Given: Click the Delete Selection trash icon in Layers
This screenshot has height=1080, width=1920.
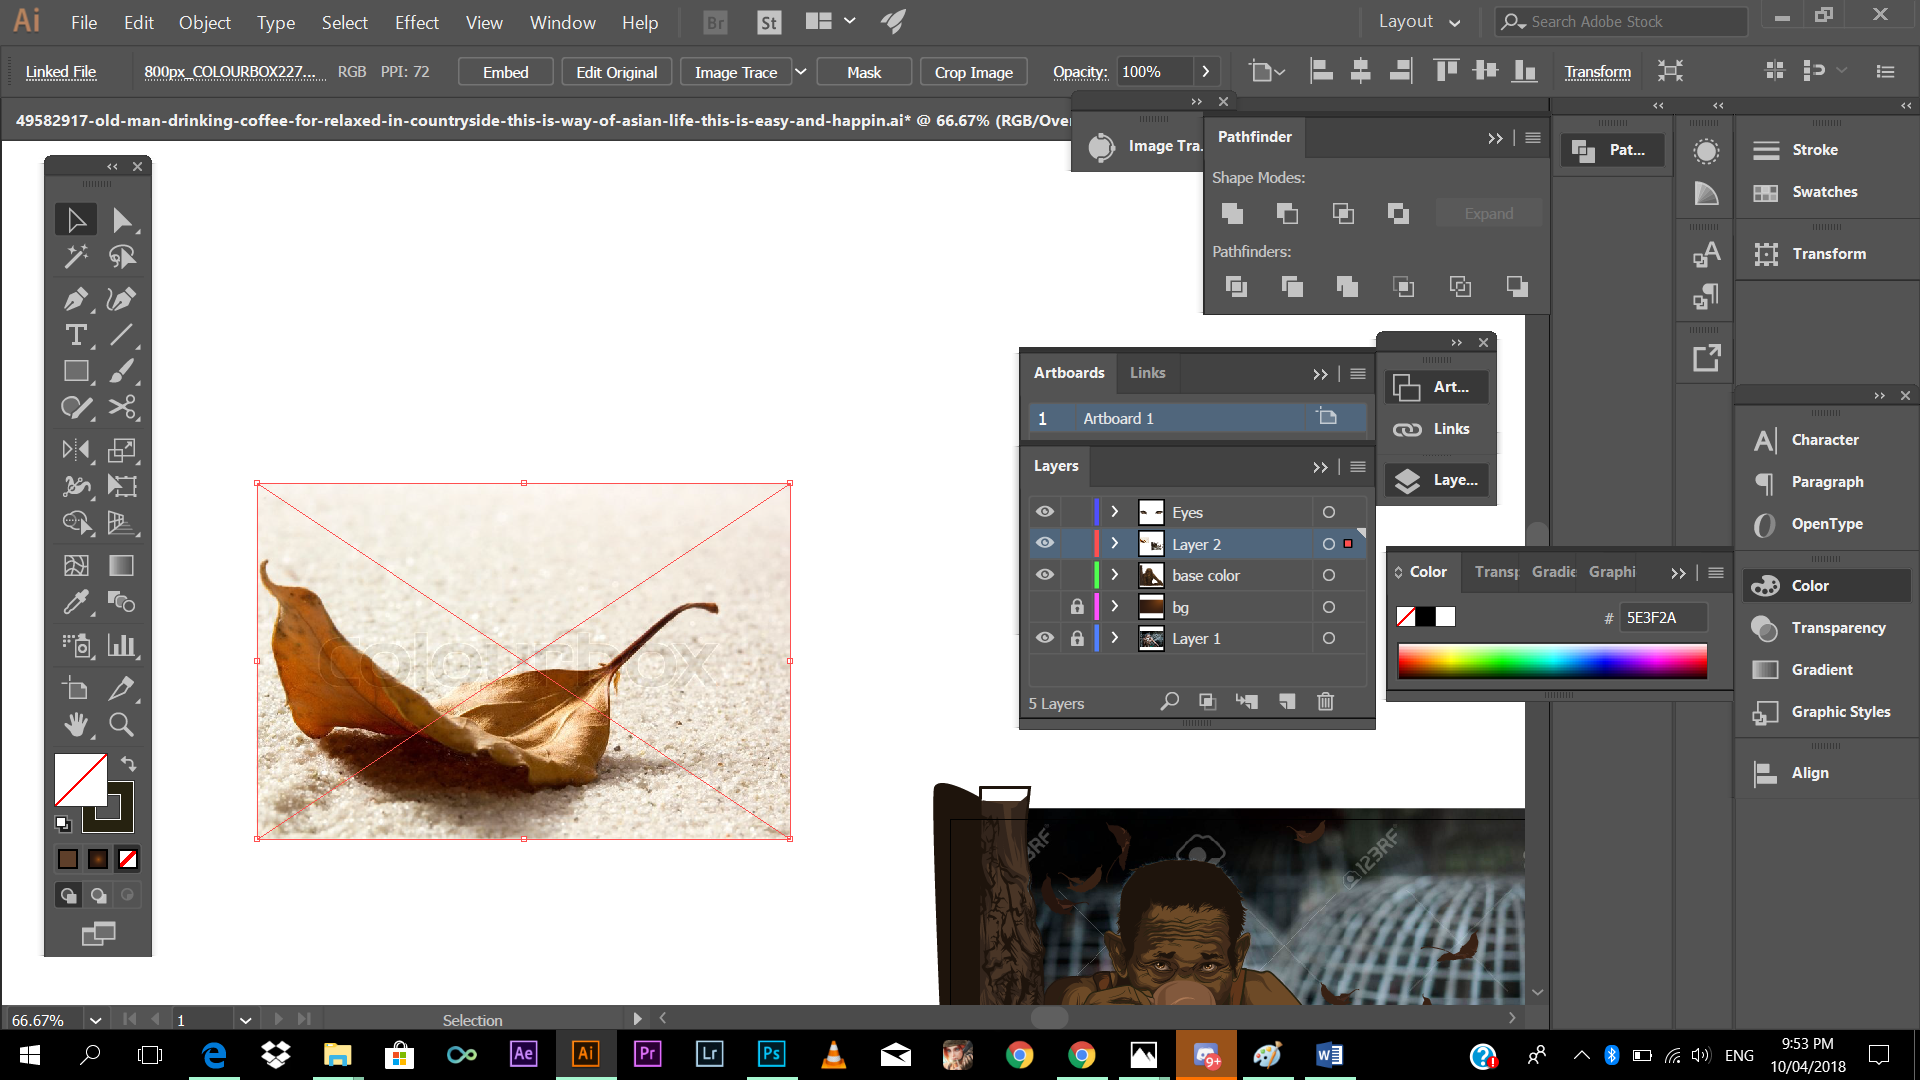Looking at the screenshot, I should pos(1325,702).
